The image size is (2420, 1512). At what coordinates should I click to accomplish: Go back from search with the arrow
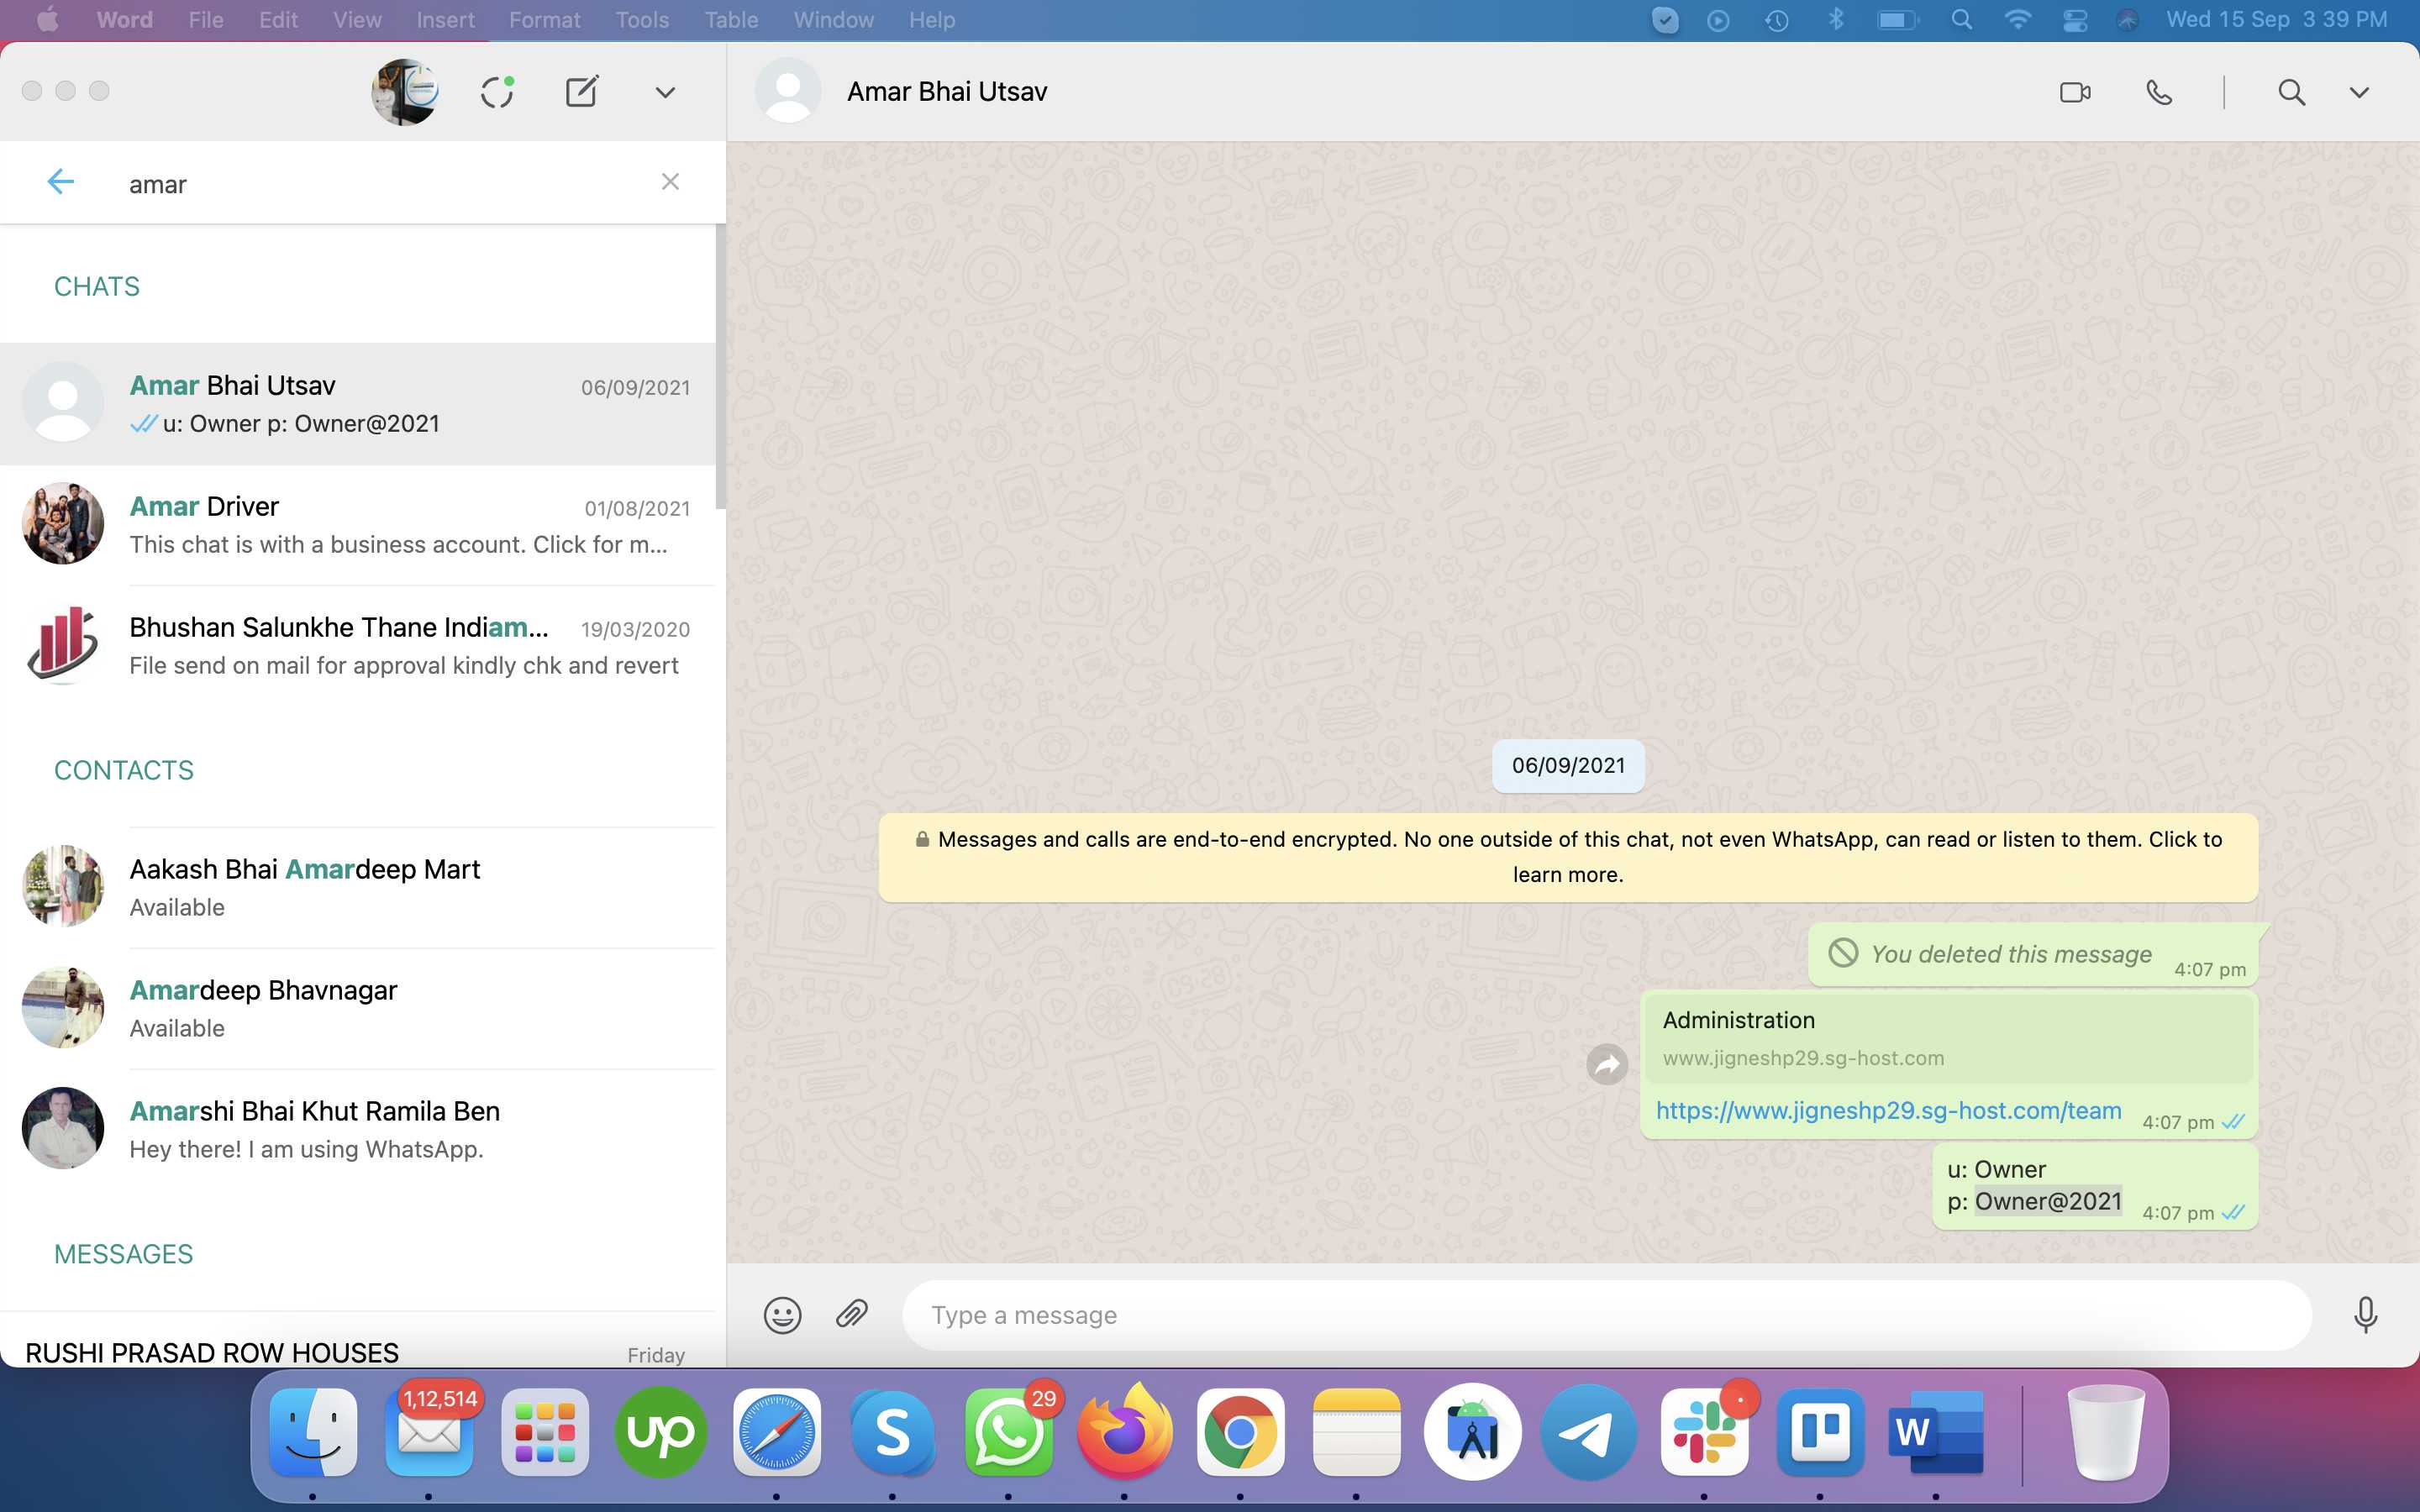coord(61,182)
